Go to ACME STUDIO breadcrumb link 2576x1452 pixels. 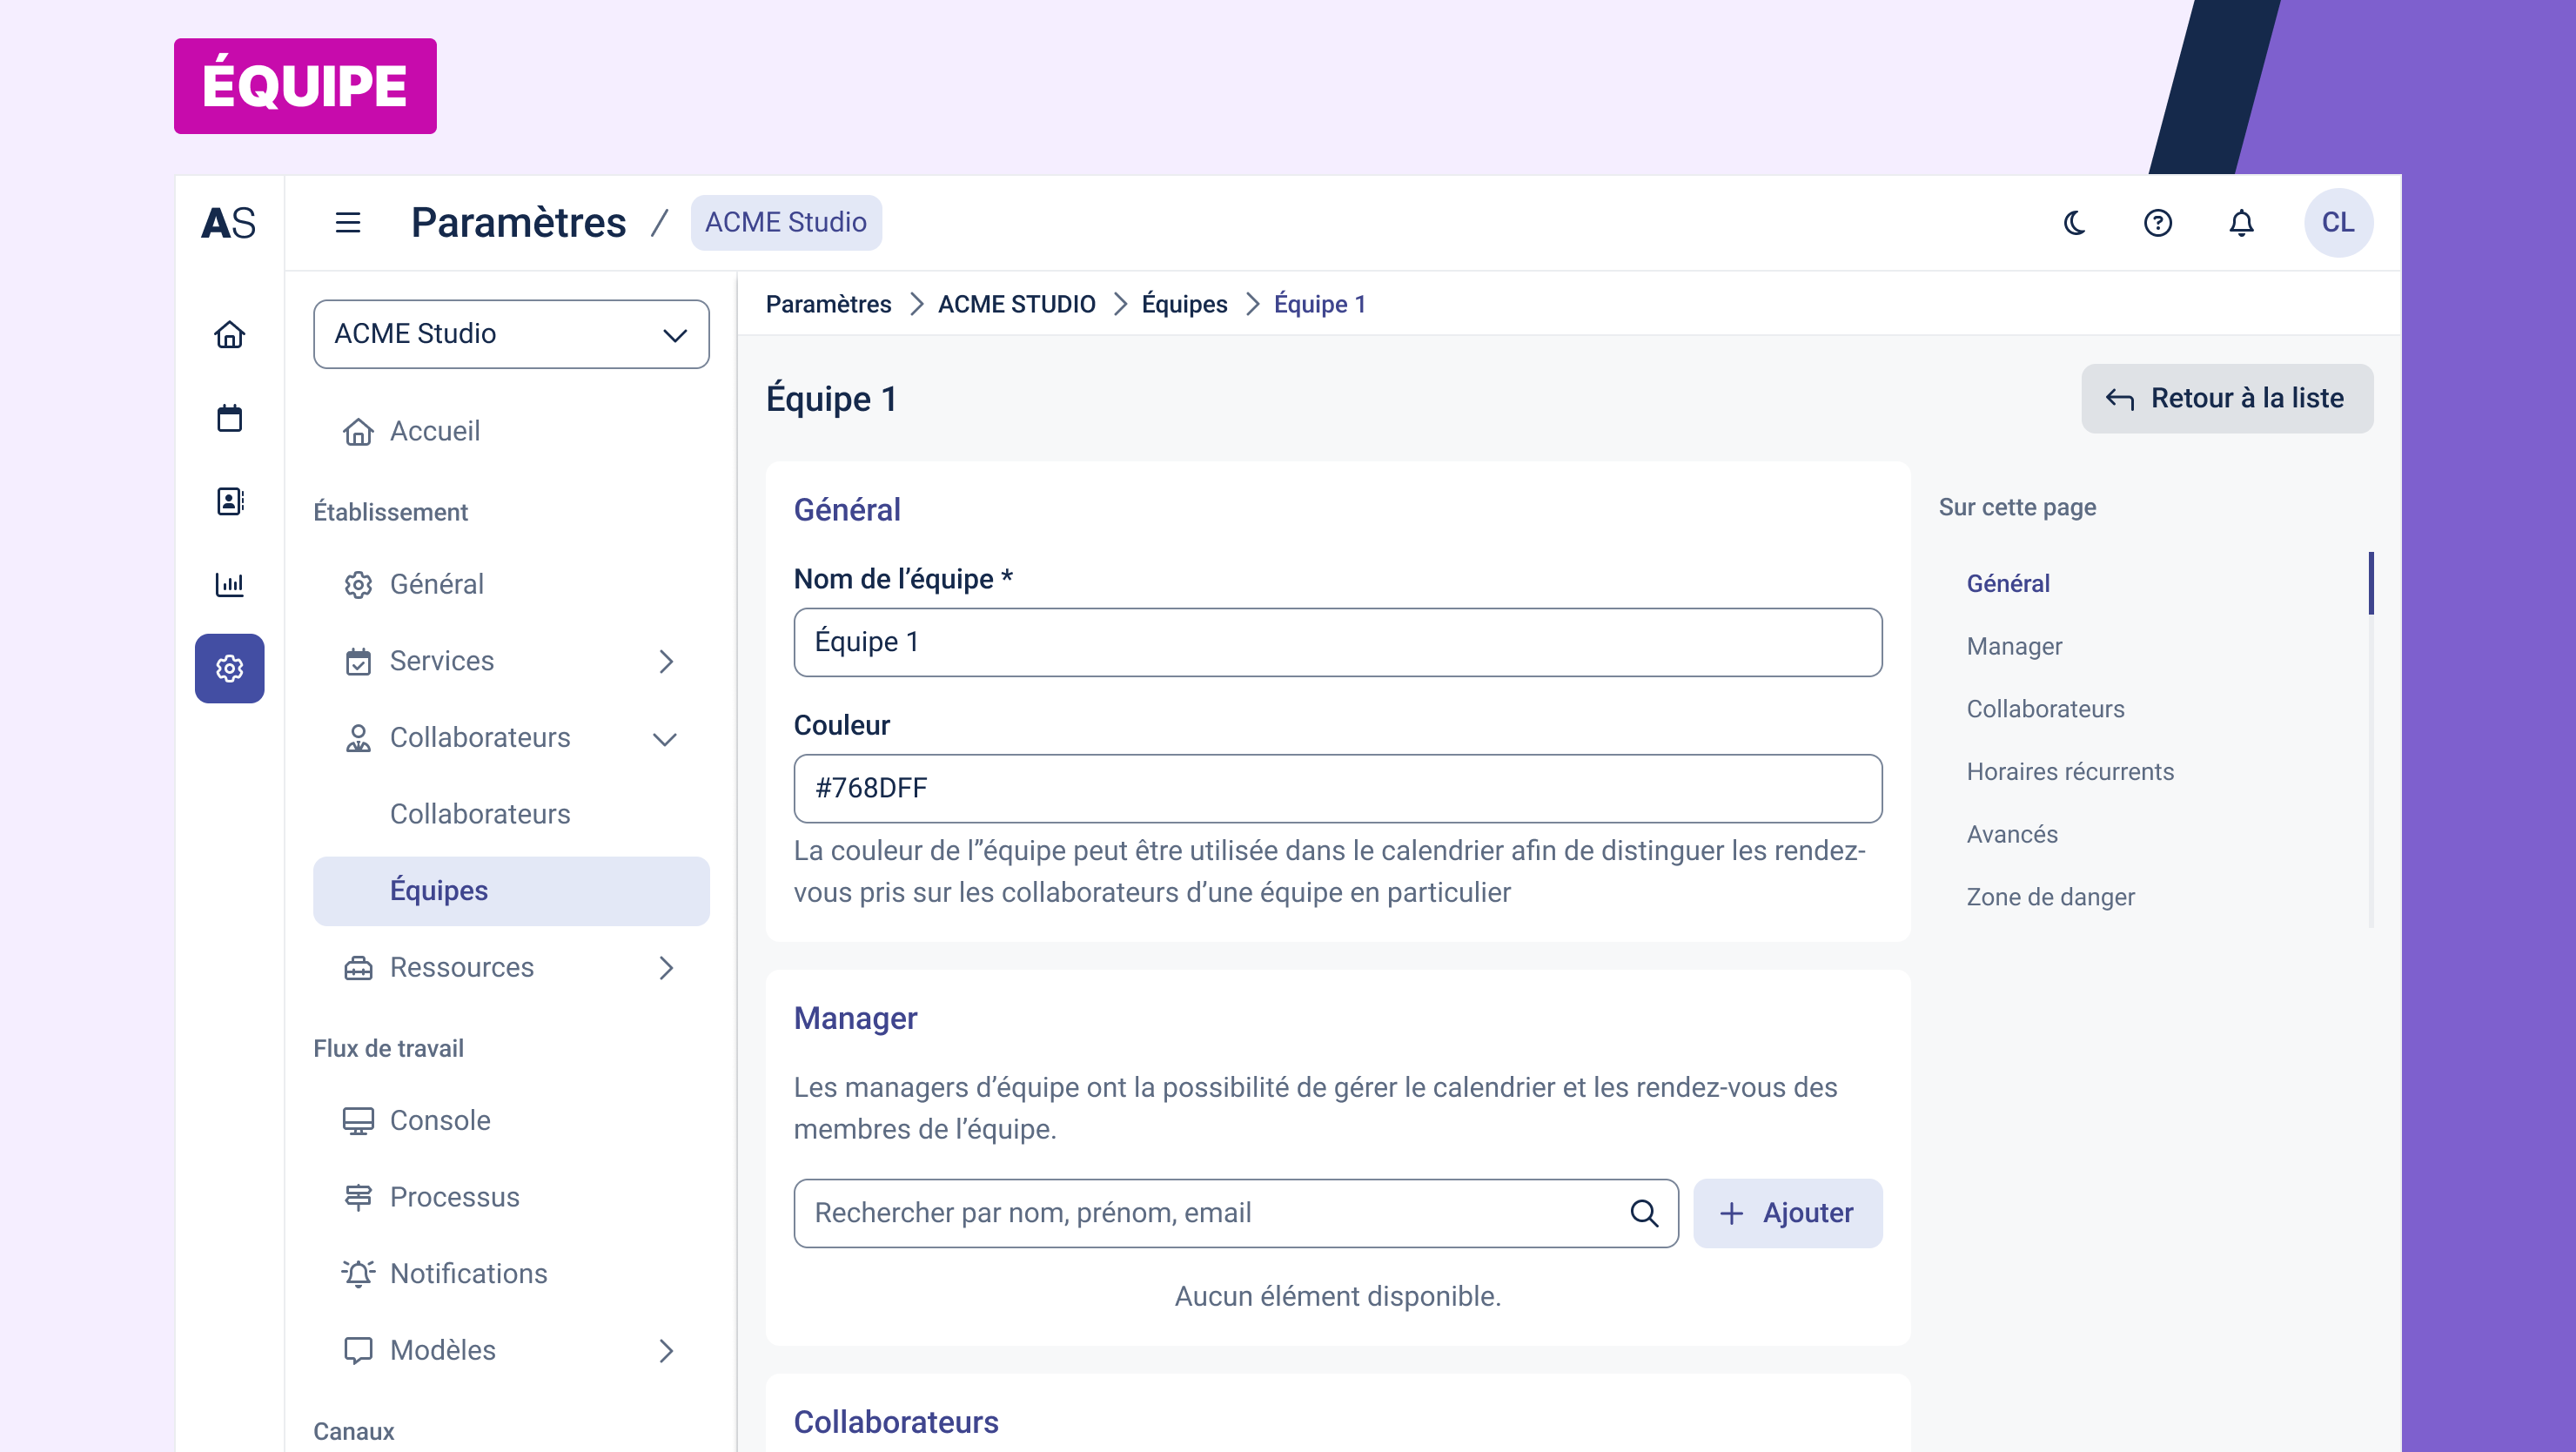[1016, 304]
